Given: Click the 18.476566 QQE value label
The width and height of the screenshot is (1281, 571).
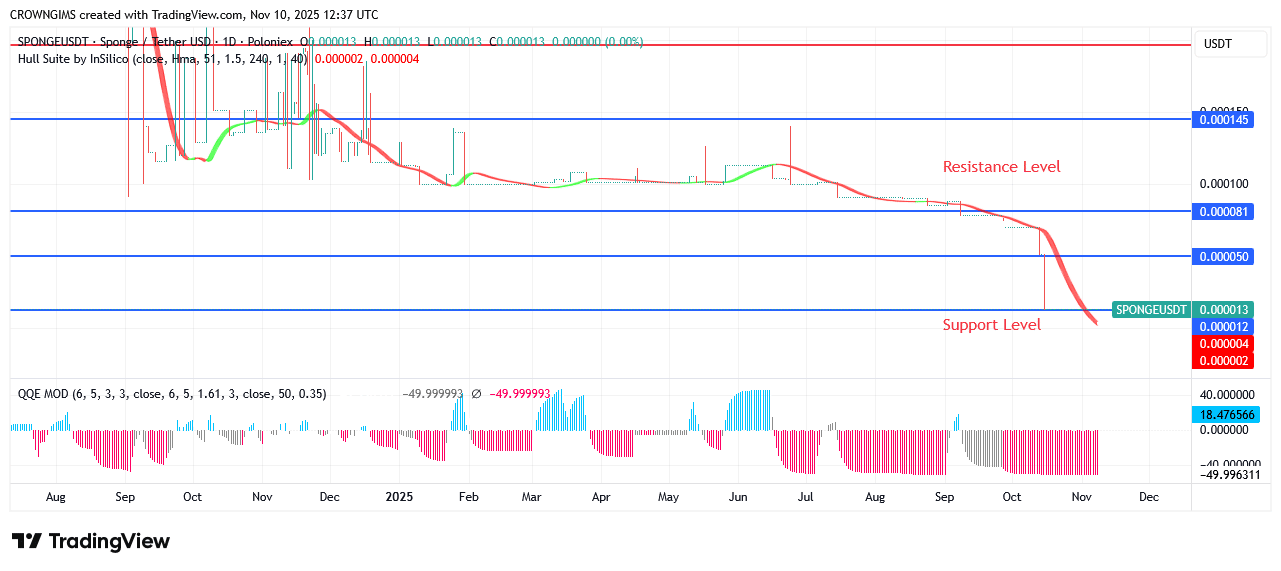Looking at the screenshot, I should tap(1225, 414).
